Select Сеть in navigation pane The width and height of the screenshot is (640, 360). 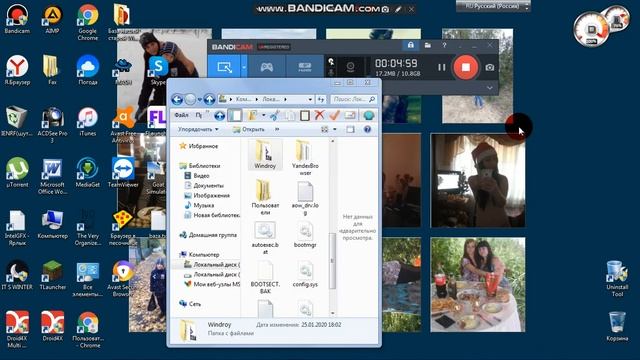[190, 304]
